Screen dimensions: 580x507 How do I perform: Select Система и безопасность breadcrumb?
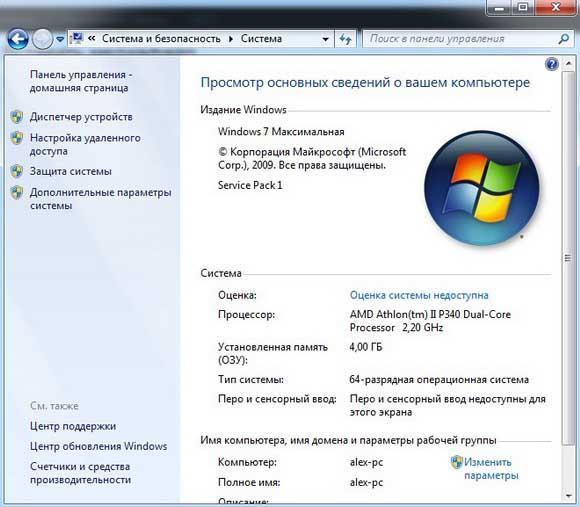click(x=161, y=38)
